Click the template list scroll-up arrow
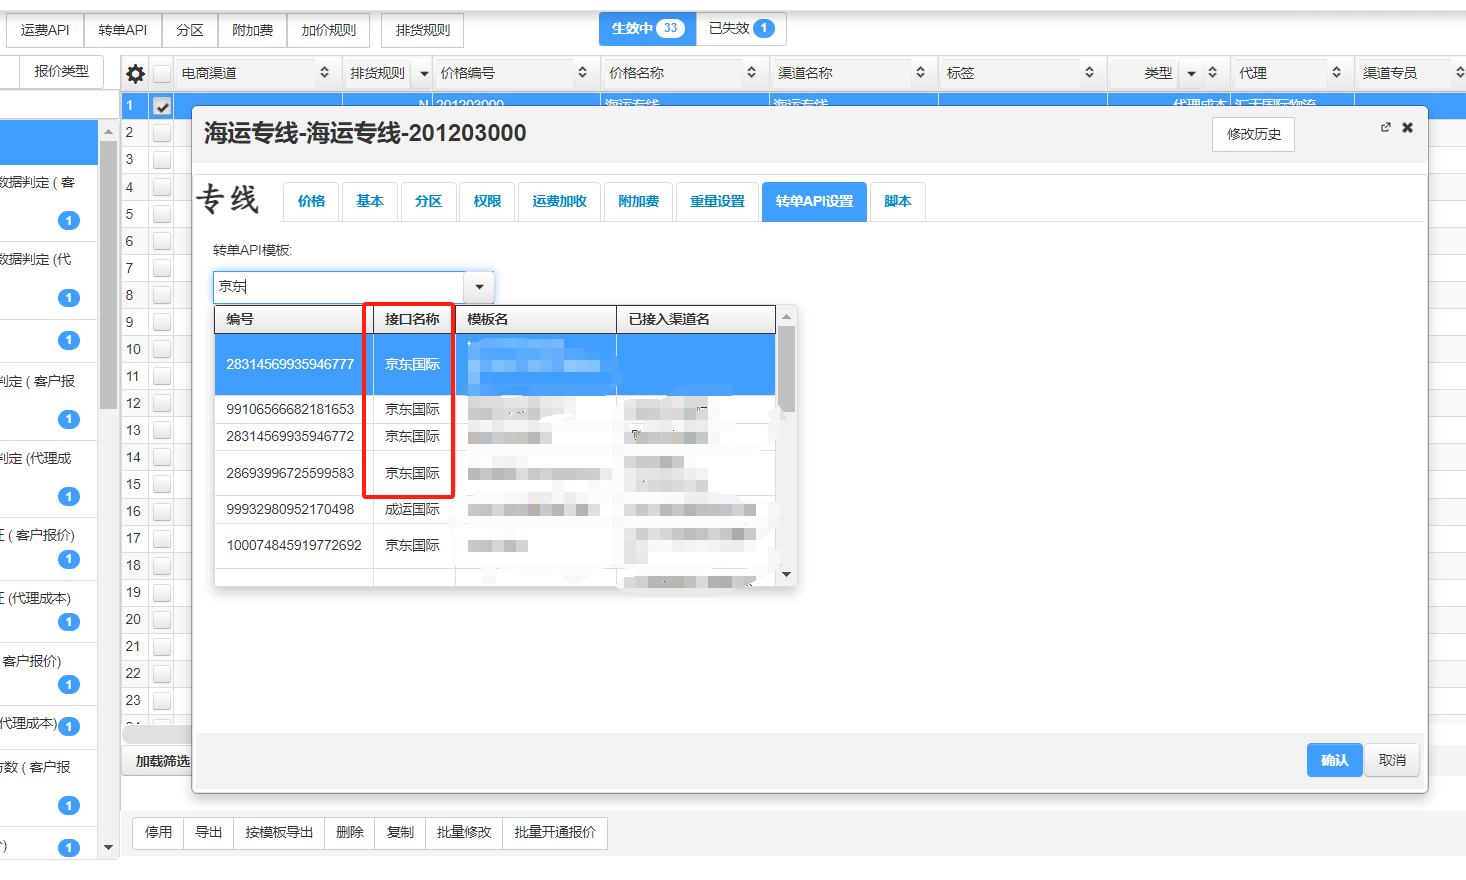Viewport: 1466px width, 880px height. pyautogui.click(x=786, y=316)
